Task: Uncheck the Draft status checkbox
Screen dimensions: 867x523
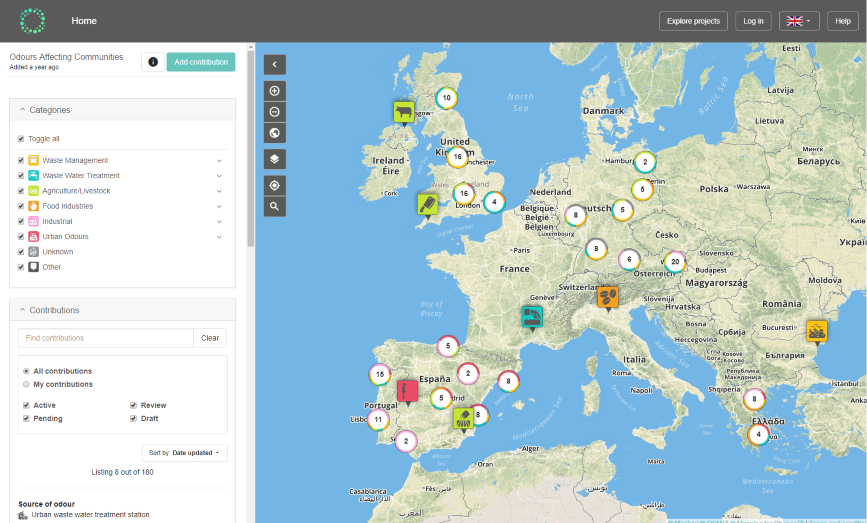Action: (x=133, y=419)
